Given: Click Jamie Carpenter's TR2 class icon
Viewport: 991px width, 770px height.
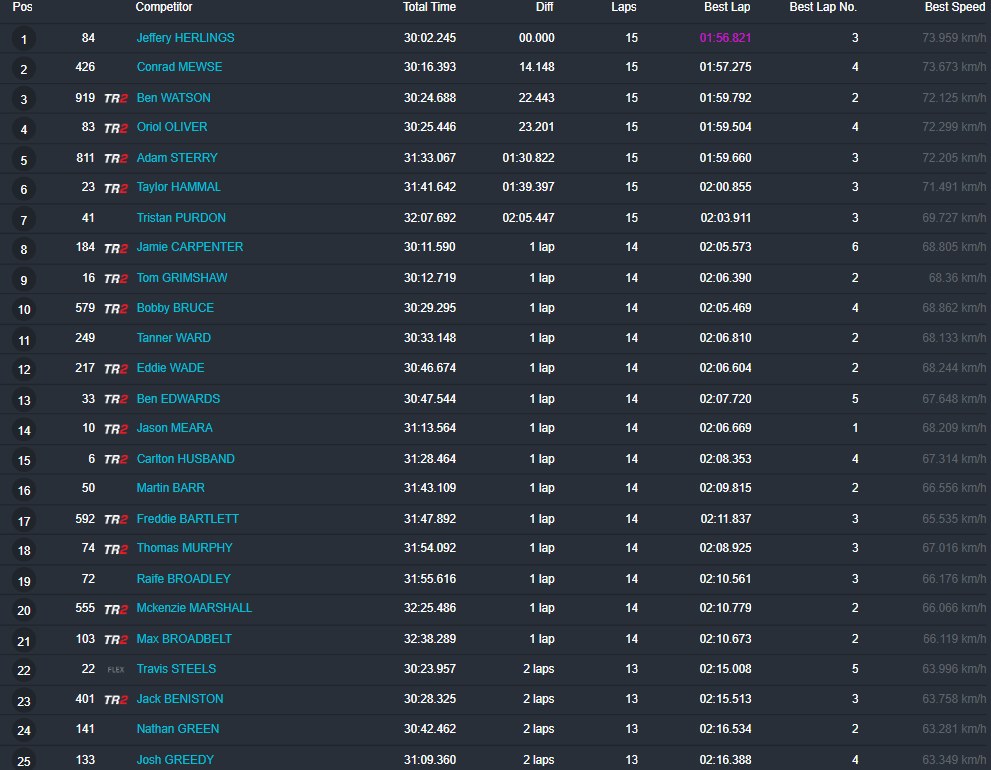Looking at the screenshot, I should tap(116, 247).
